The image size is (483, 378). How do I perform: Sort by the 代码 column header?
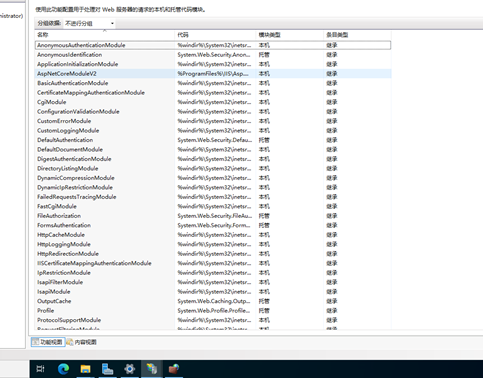point(215,35)
